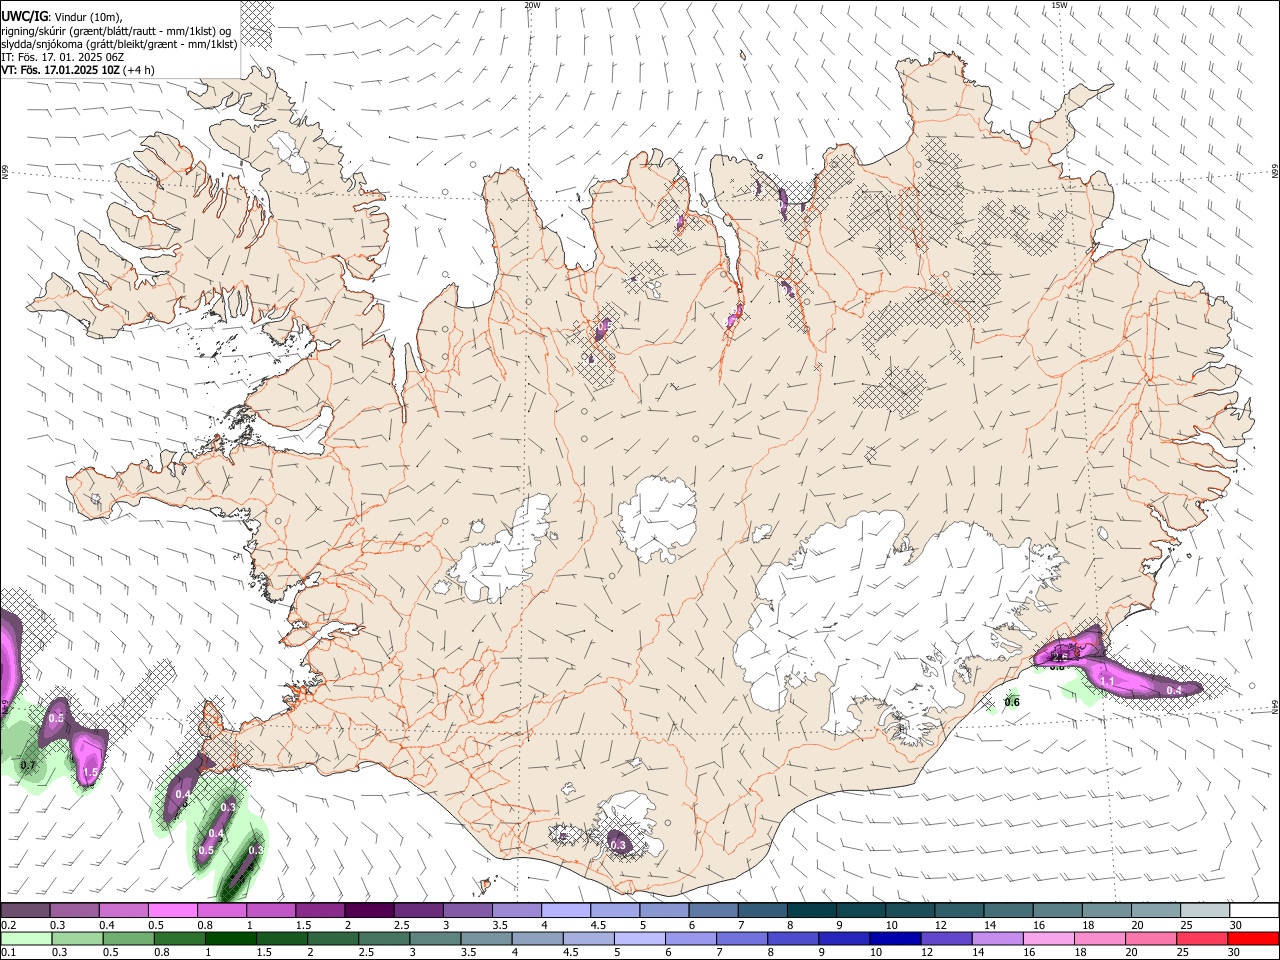Screen dimensions: 1280x960
Task: Click the '0.7' value over the green rain area
Action: point(28,765)
